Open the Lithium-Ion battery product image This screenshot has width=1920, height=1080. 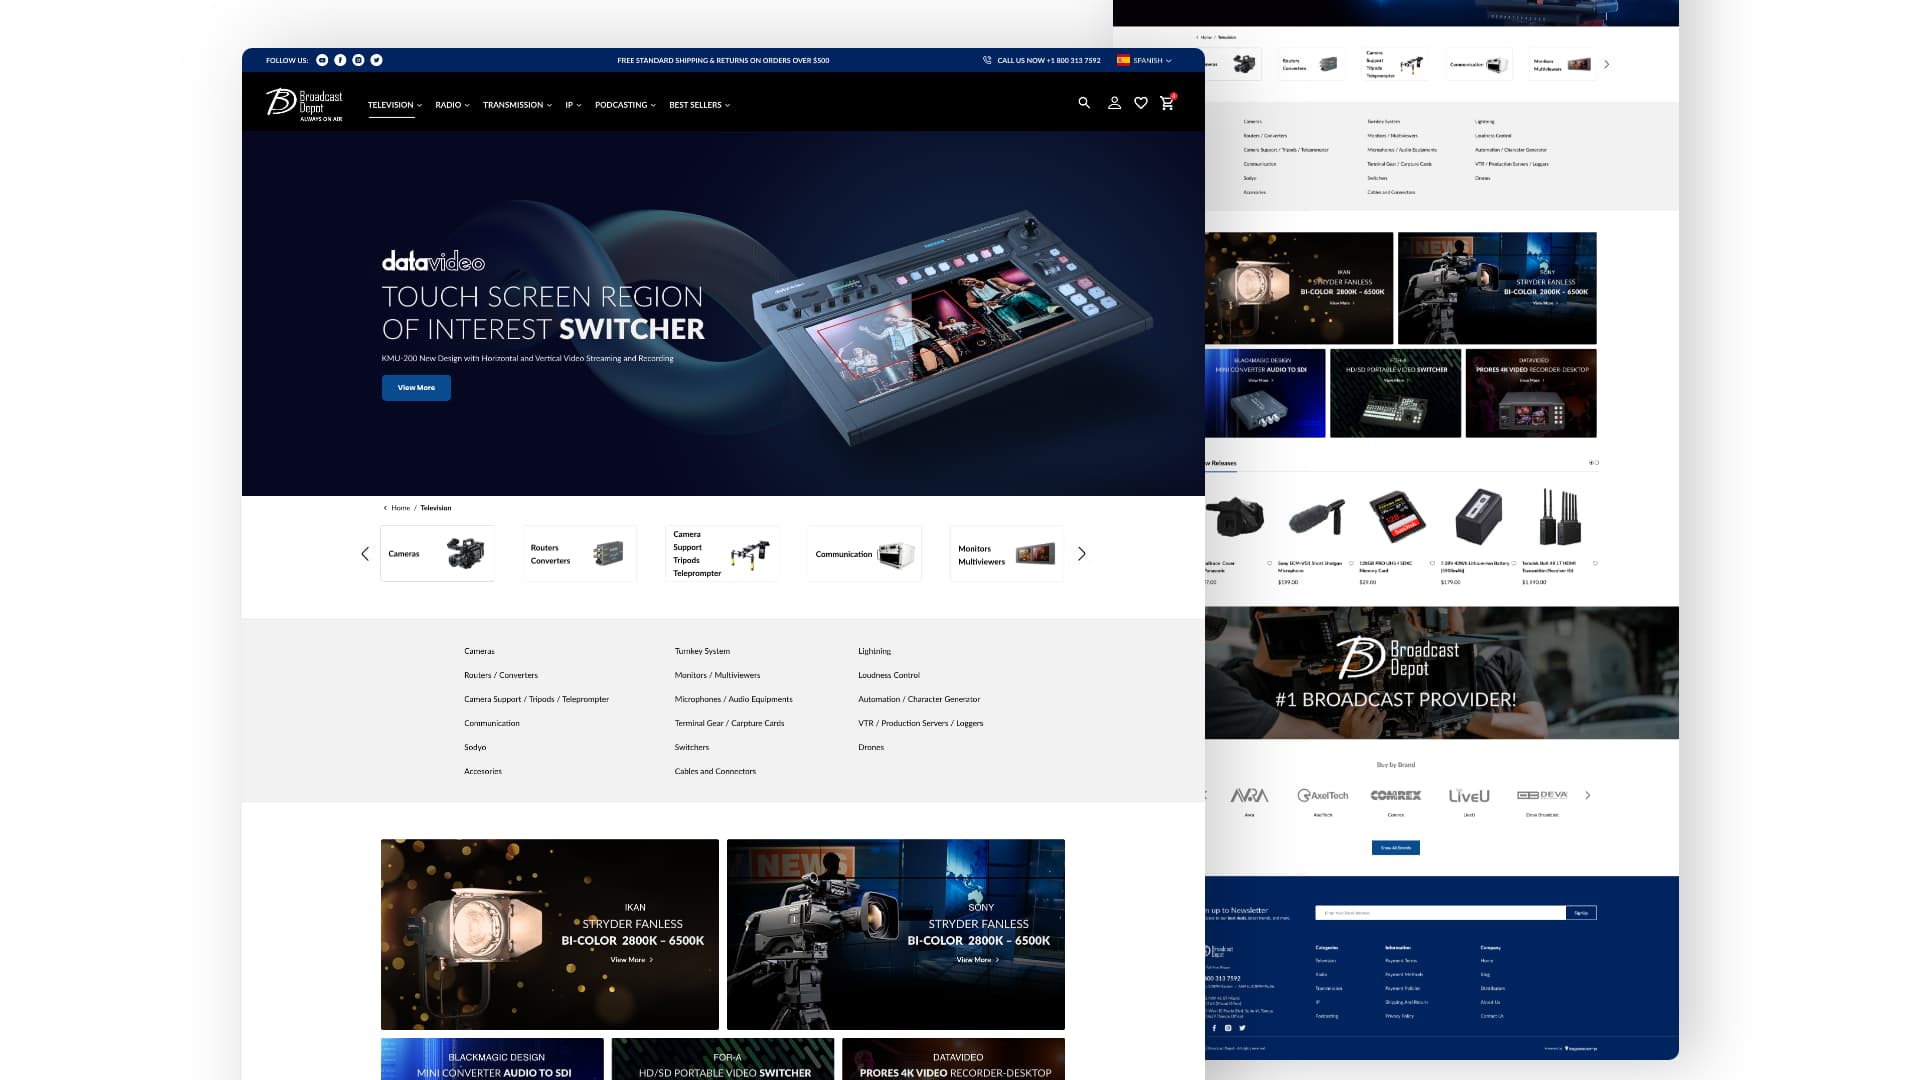(1478, 516)
